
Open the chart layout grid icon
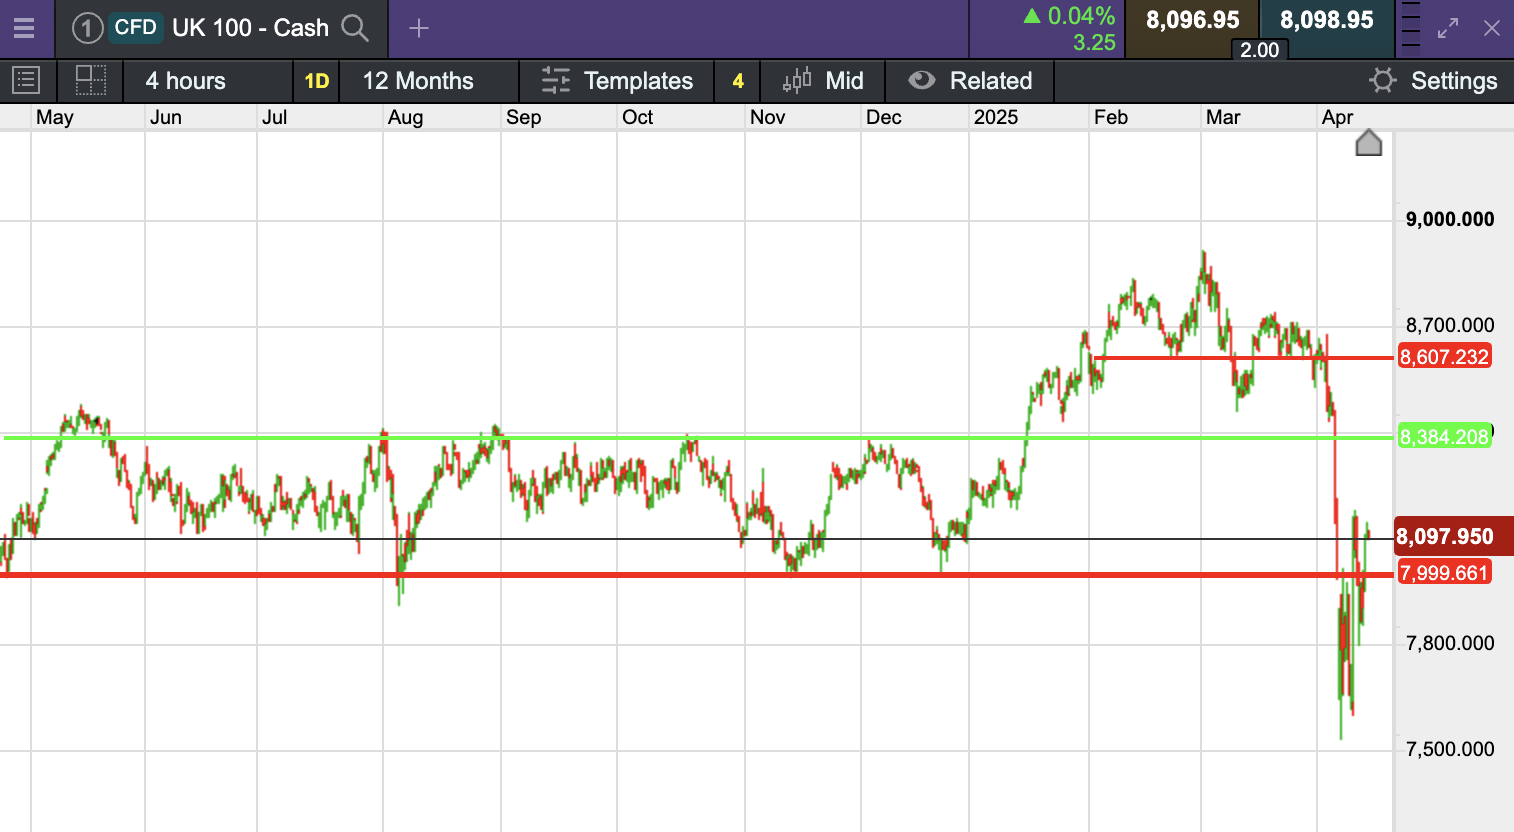(x=91, y=80)
